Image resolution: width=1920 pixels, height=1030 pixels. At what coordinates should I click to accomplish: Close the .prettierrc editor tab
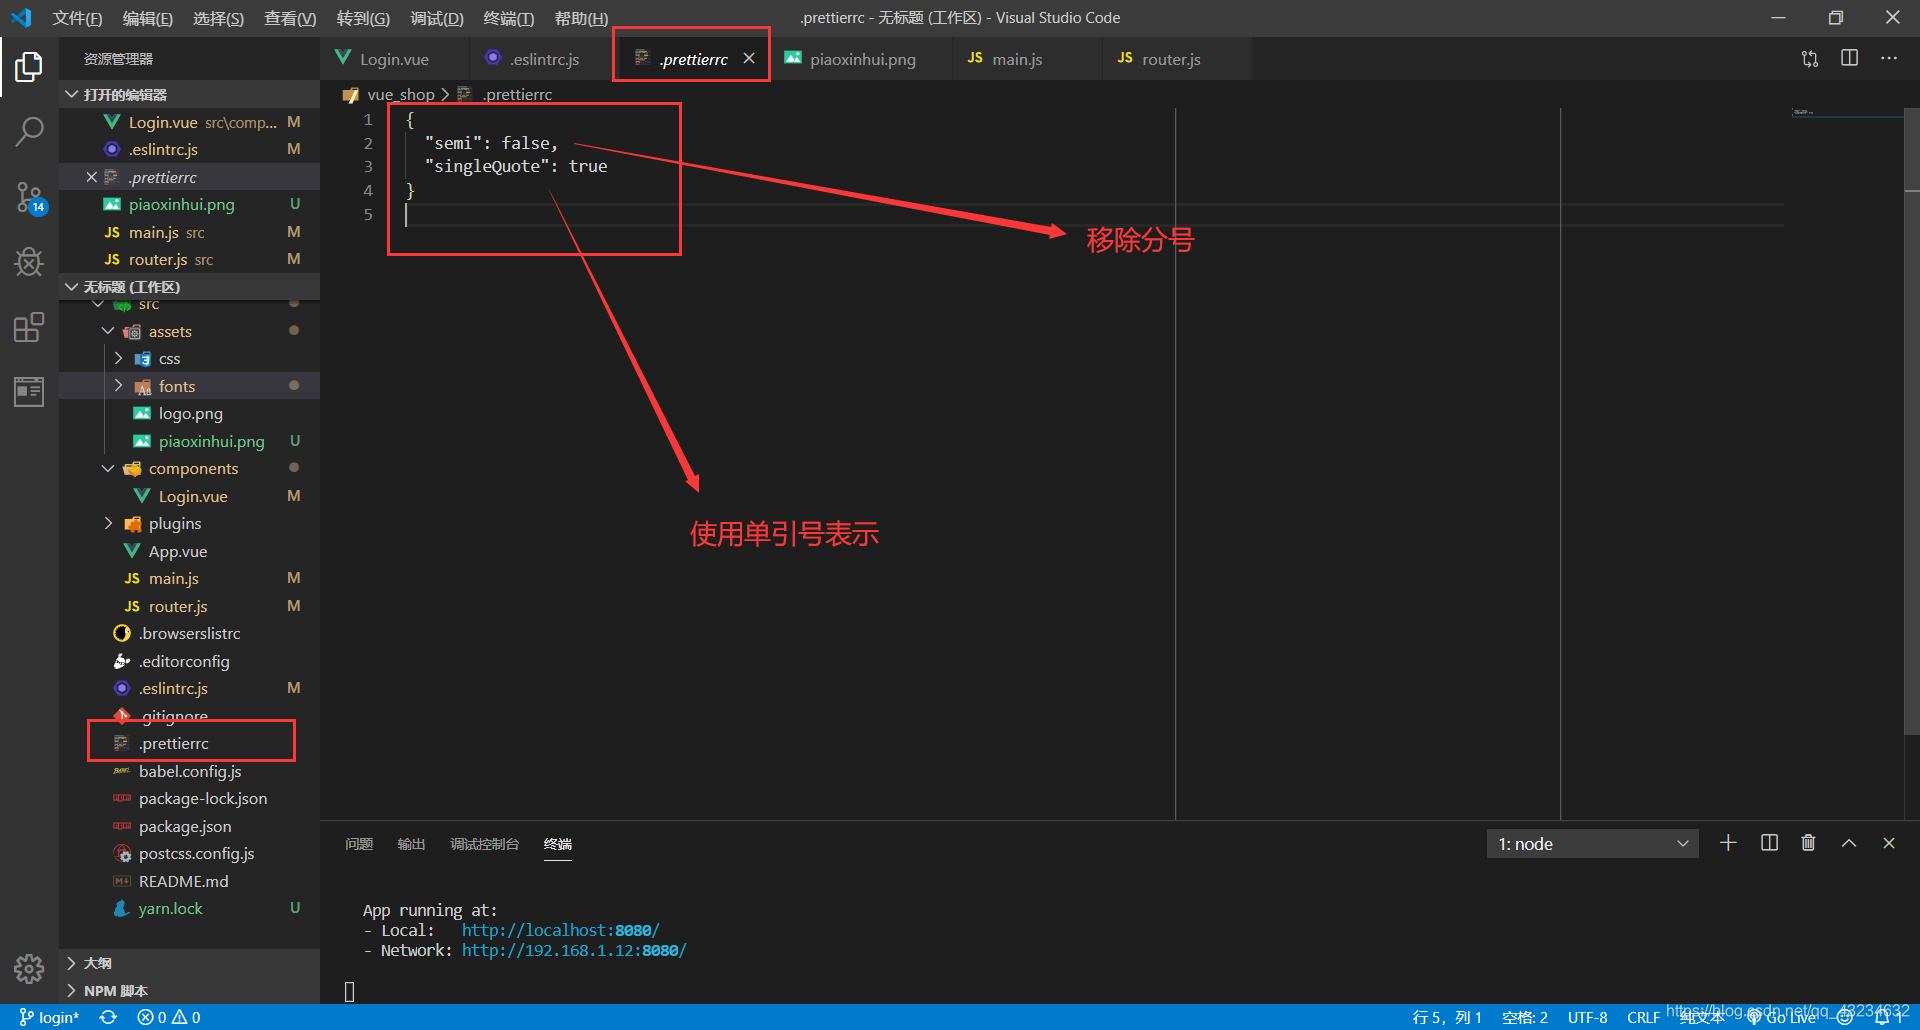[749, 58]
